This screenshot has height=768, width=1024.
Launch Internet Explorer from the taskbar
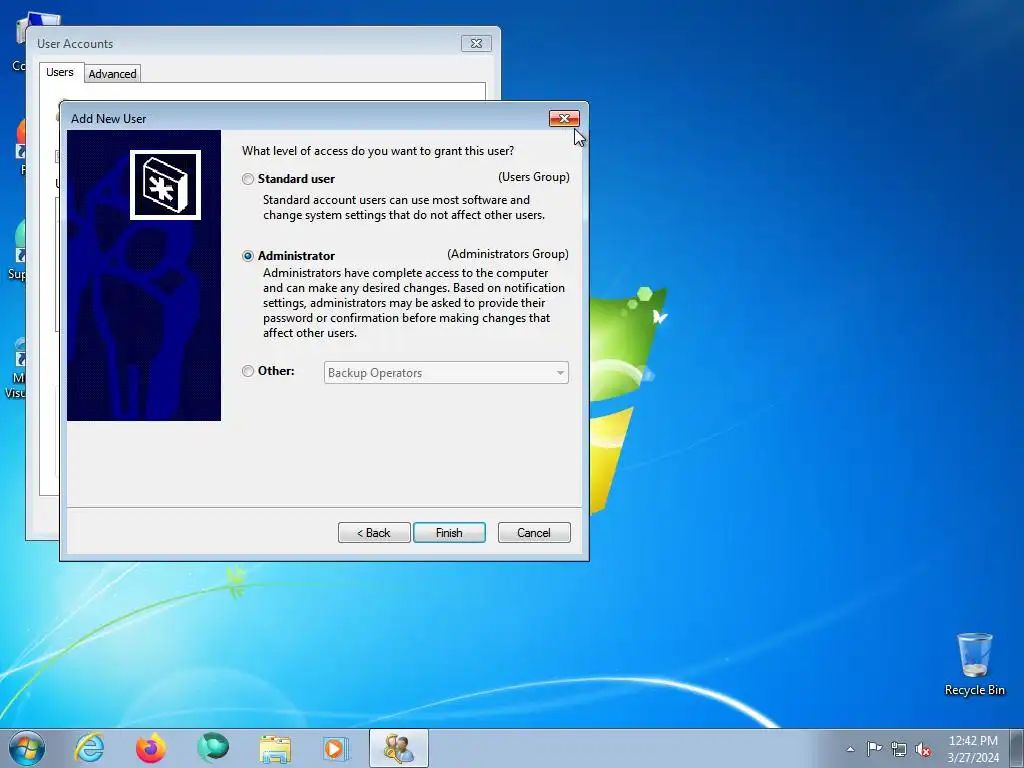click(89, 748)
